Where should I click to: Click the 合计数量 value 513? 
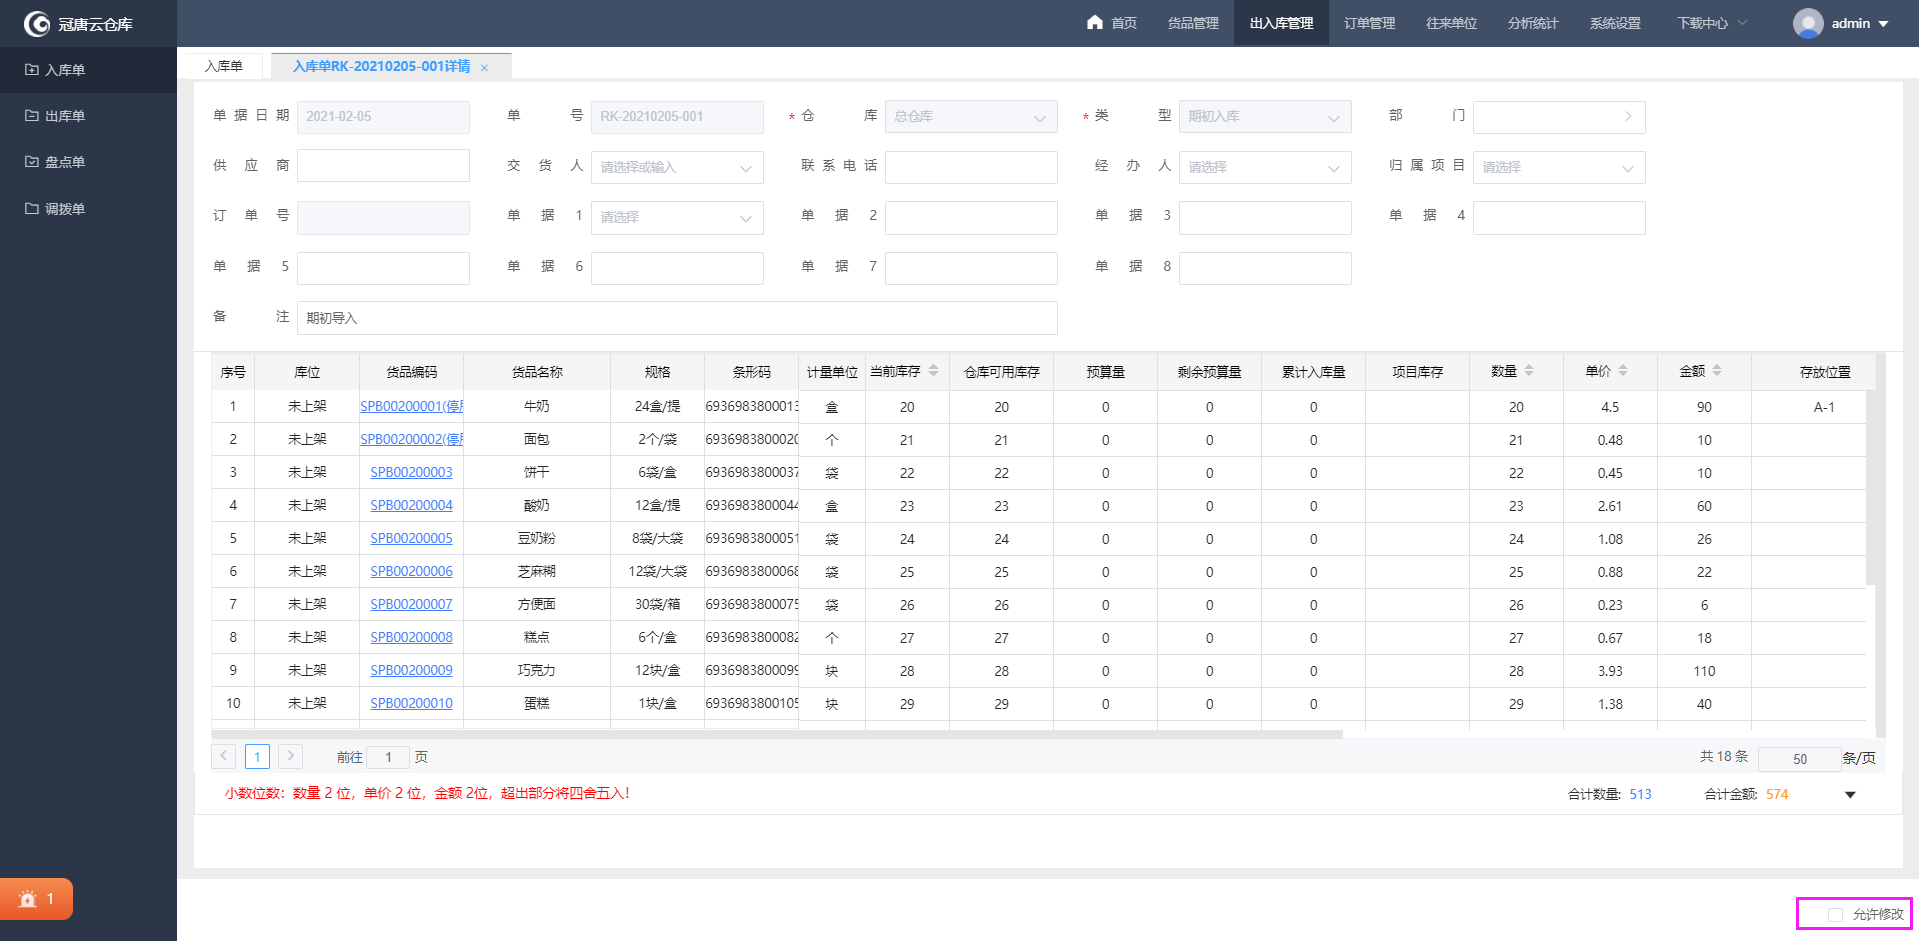pos(1640,794)
